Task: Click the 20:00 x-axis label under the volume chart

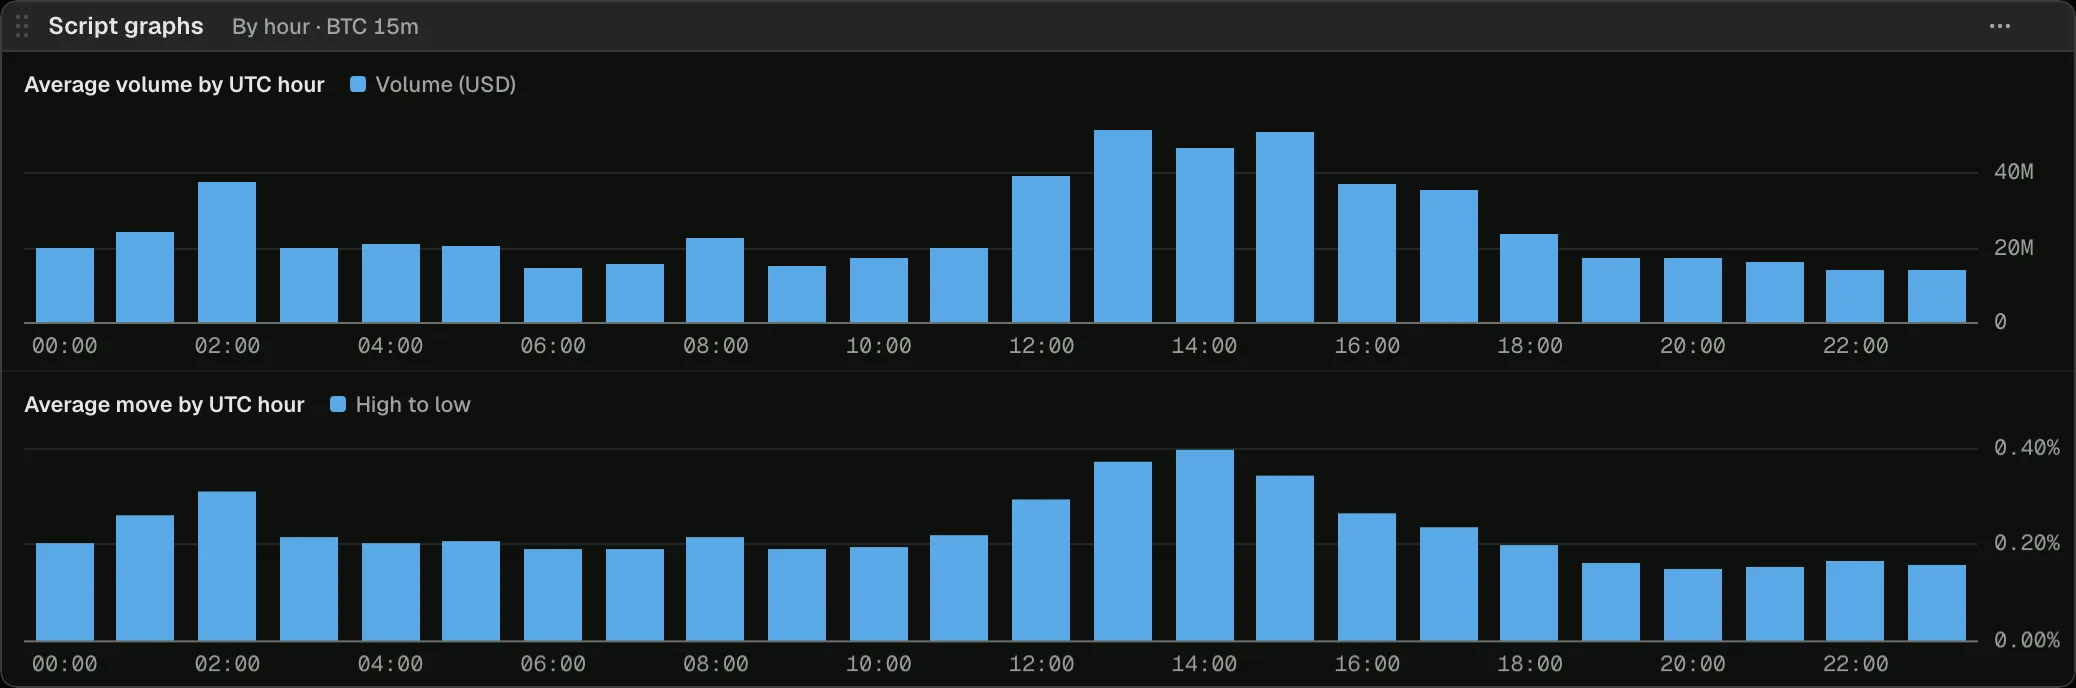Action: 1693,346
